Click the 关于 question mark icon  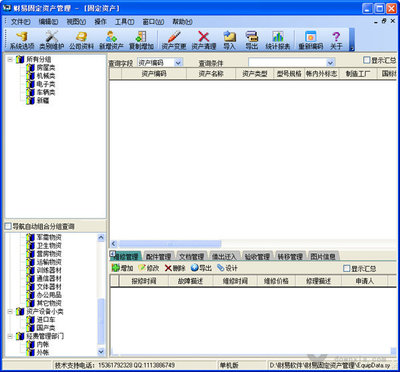[336, 40]
